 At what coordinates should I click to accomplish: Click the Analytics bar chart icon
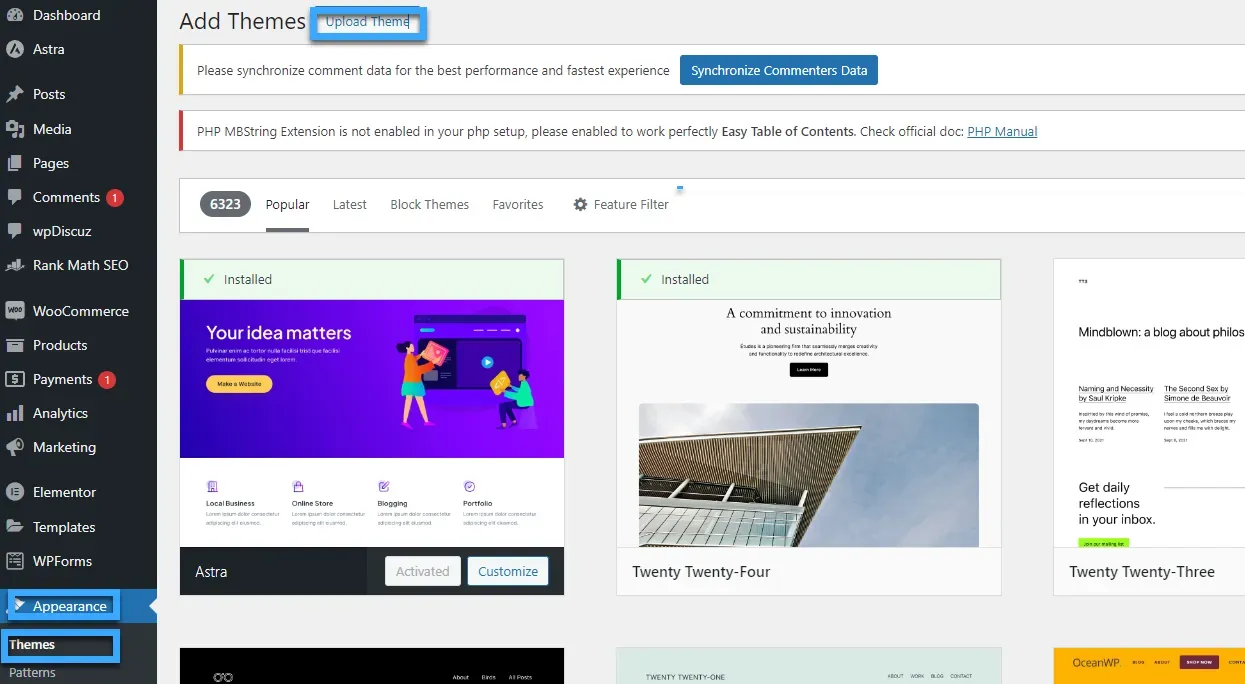(15, 413)
